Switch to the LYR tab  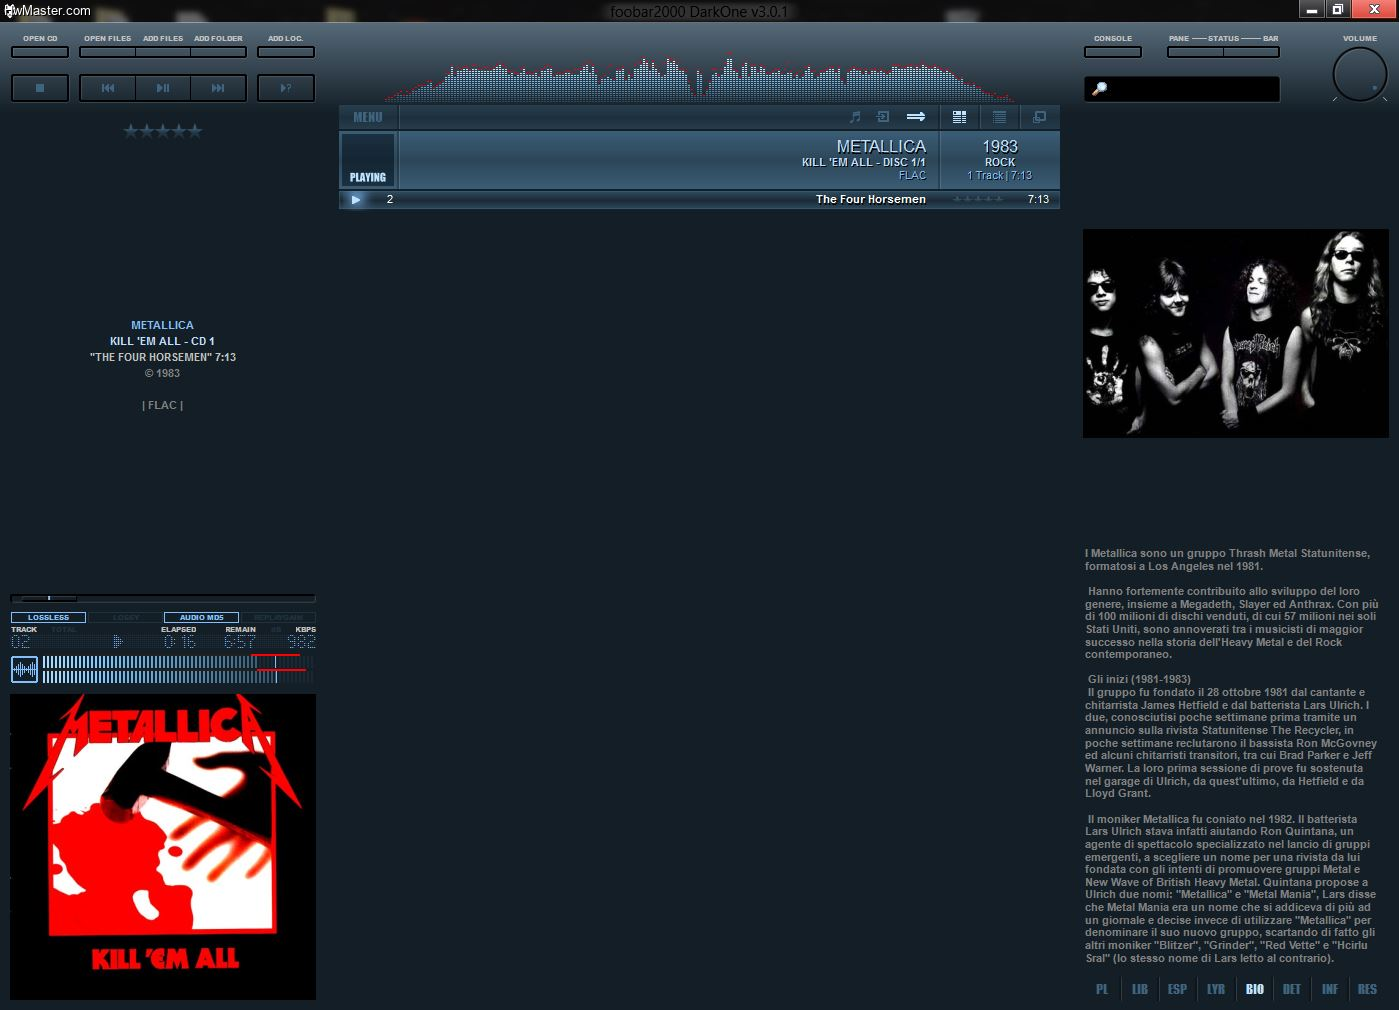[x=1216, y=989]
